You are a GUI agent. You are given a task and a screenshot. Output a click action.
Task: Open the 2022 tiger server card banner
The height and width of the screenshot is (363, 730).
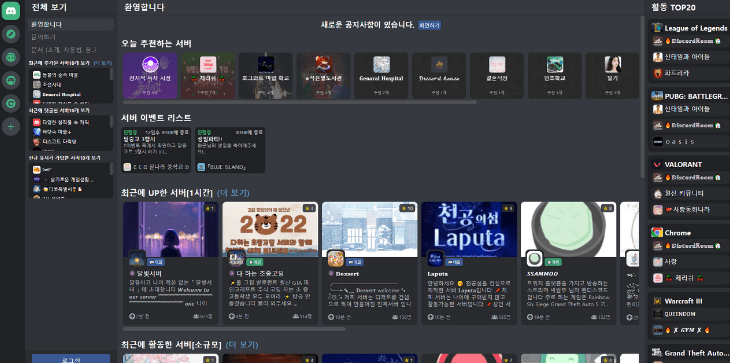coord(270,229)
